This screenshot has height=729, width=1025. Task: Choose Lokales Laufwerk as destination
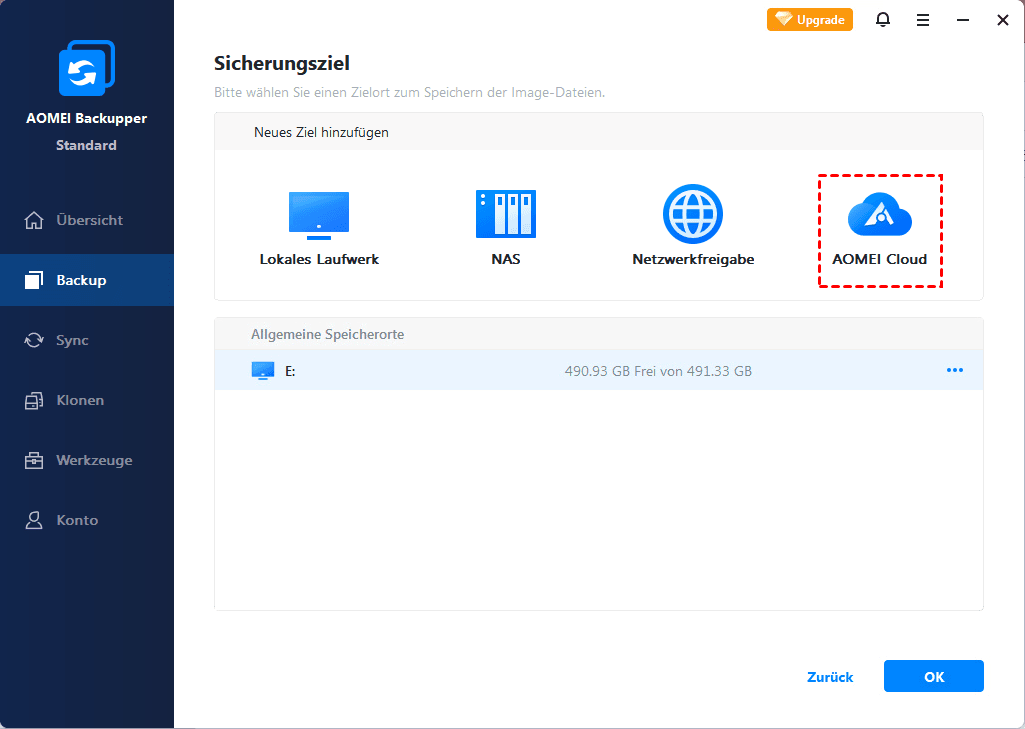tap(319, 229)
